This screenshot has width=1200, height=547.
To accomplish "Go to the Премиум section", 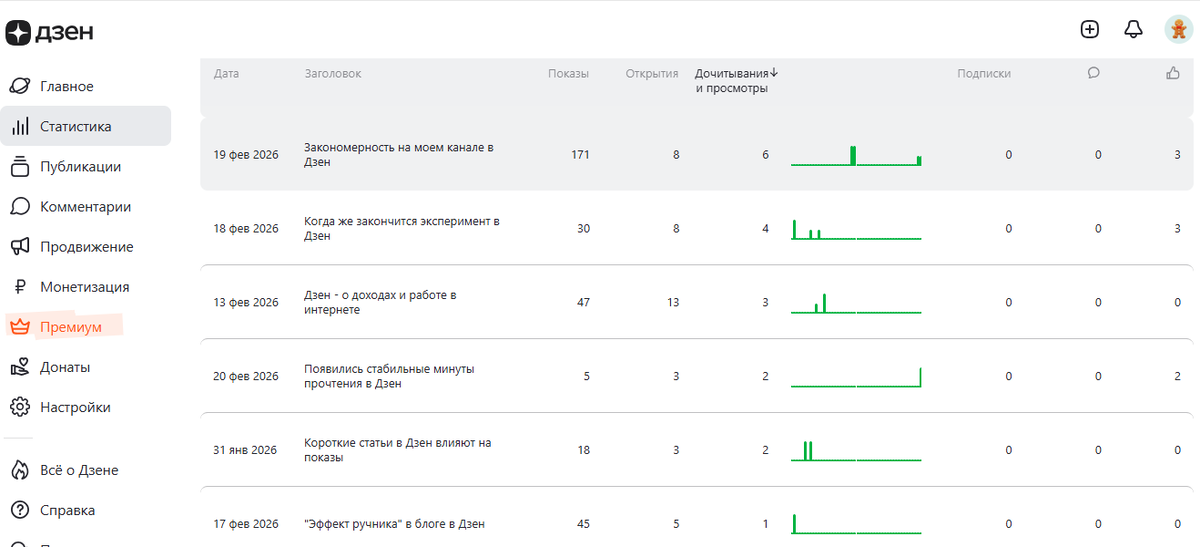I will [70, 327].
